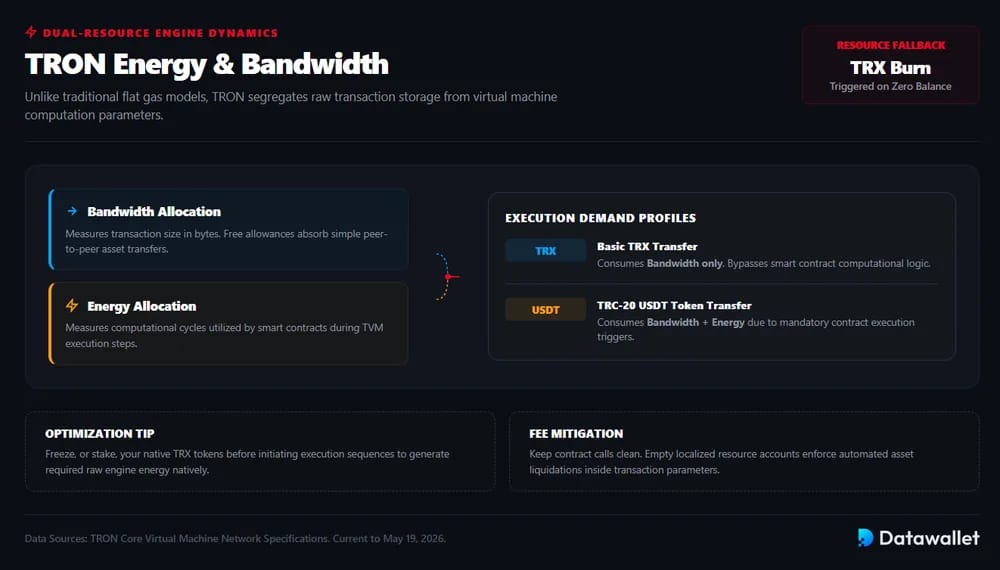This screenshot has height=570, width=1000.
Task: Select the blue TRX badge
Action: [x=545, y=251]
